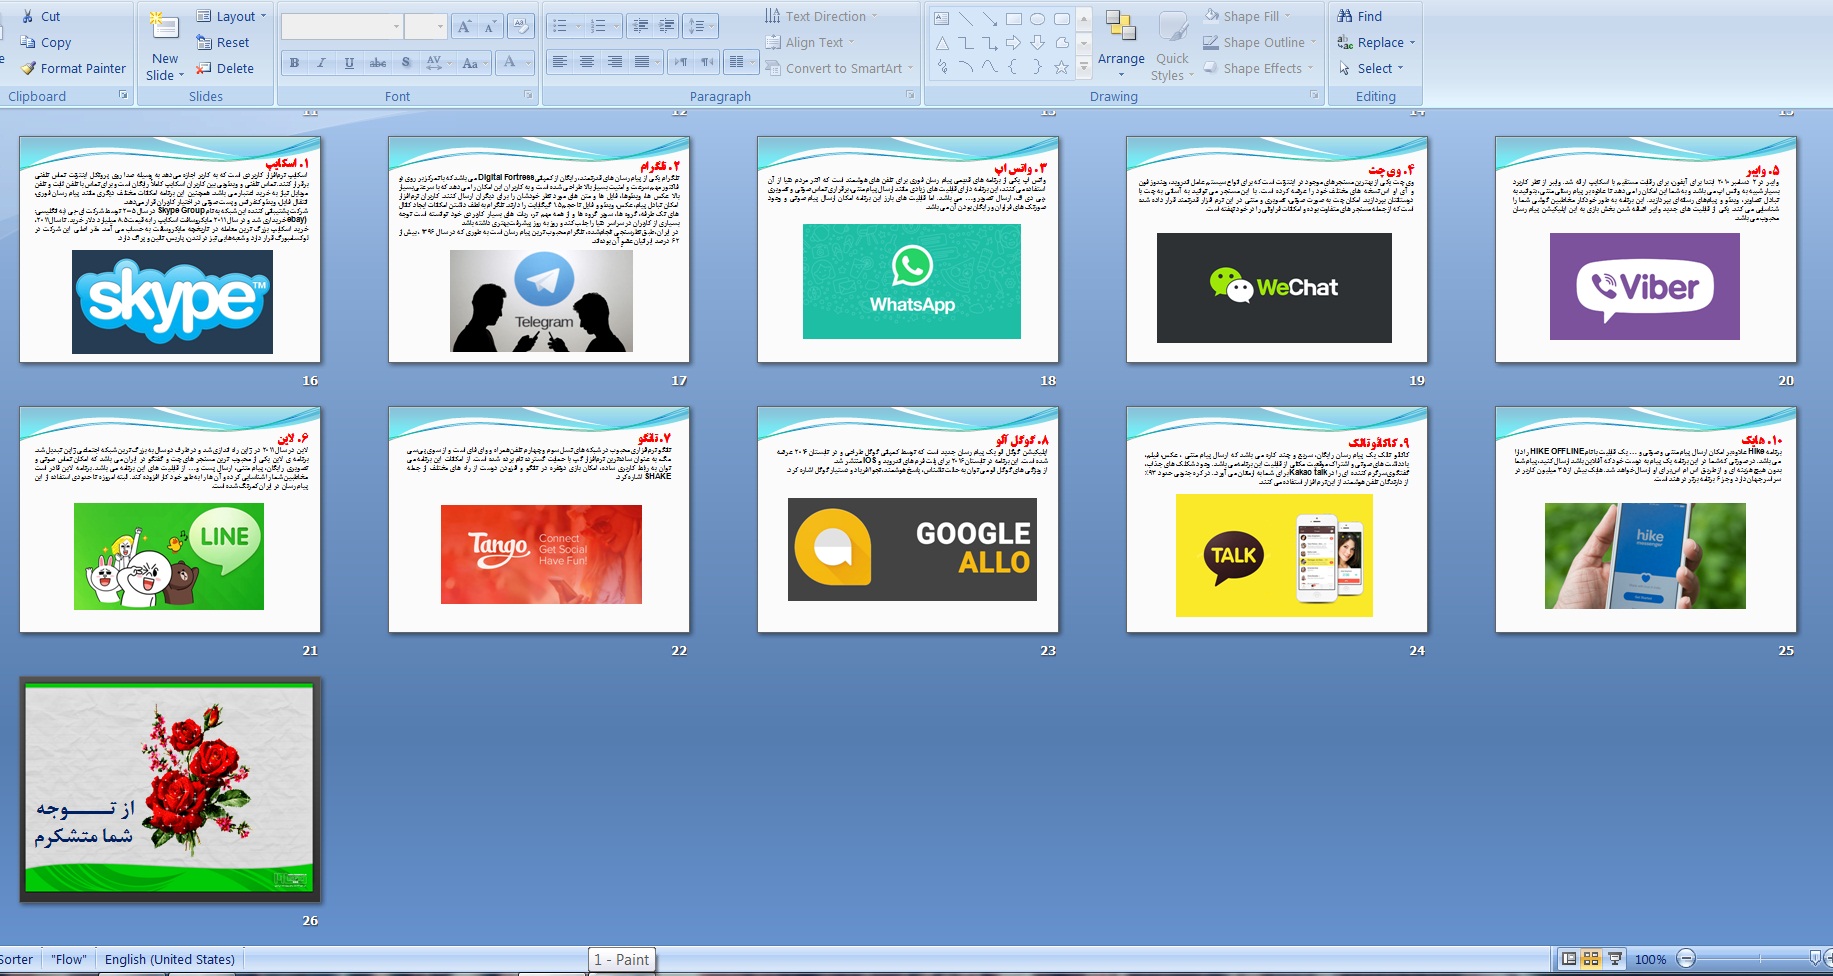Open Font dialog launcher
This screenshot has height=976, width=1833.
tap(528, 95)
